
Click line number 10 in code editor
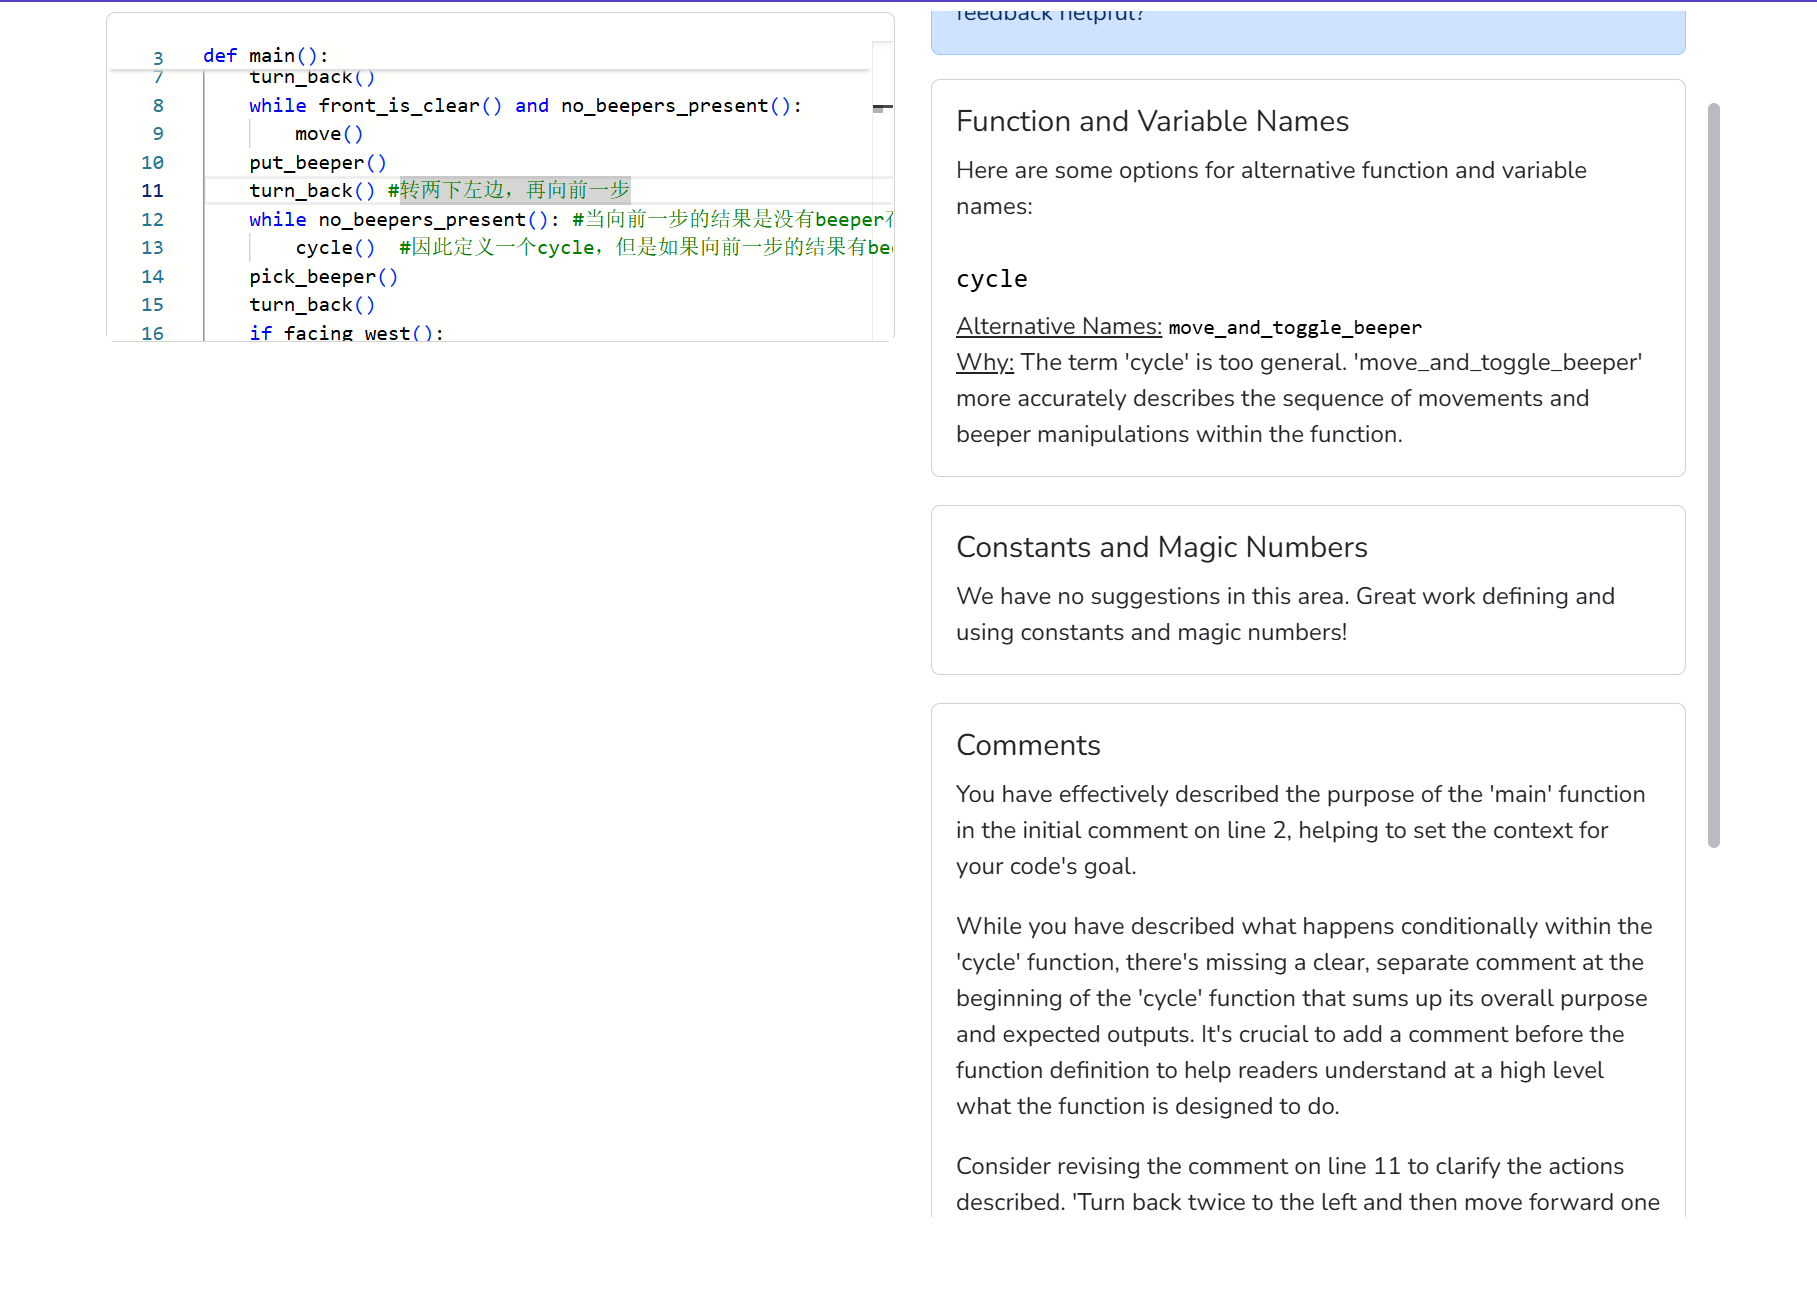tap(152, 162)
